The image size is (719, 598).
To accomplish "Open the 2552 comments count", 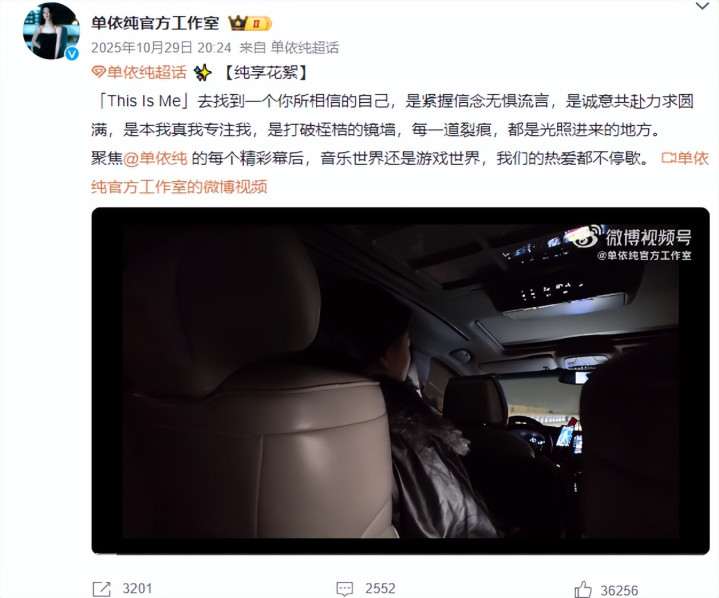I will click(x=380, y=588).
